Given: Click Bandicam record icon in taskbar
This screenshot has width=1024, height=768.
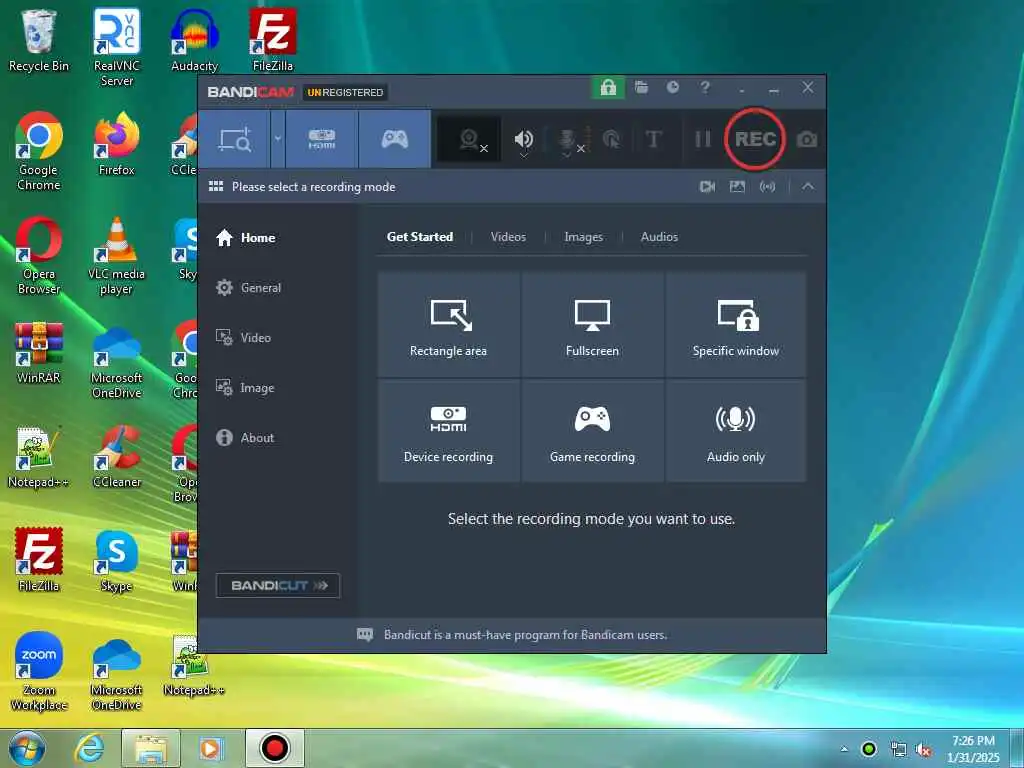Looking at the screenshot, I should tap(274, 748).
